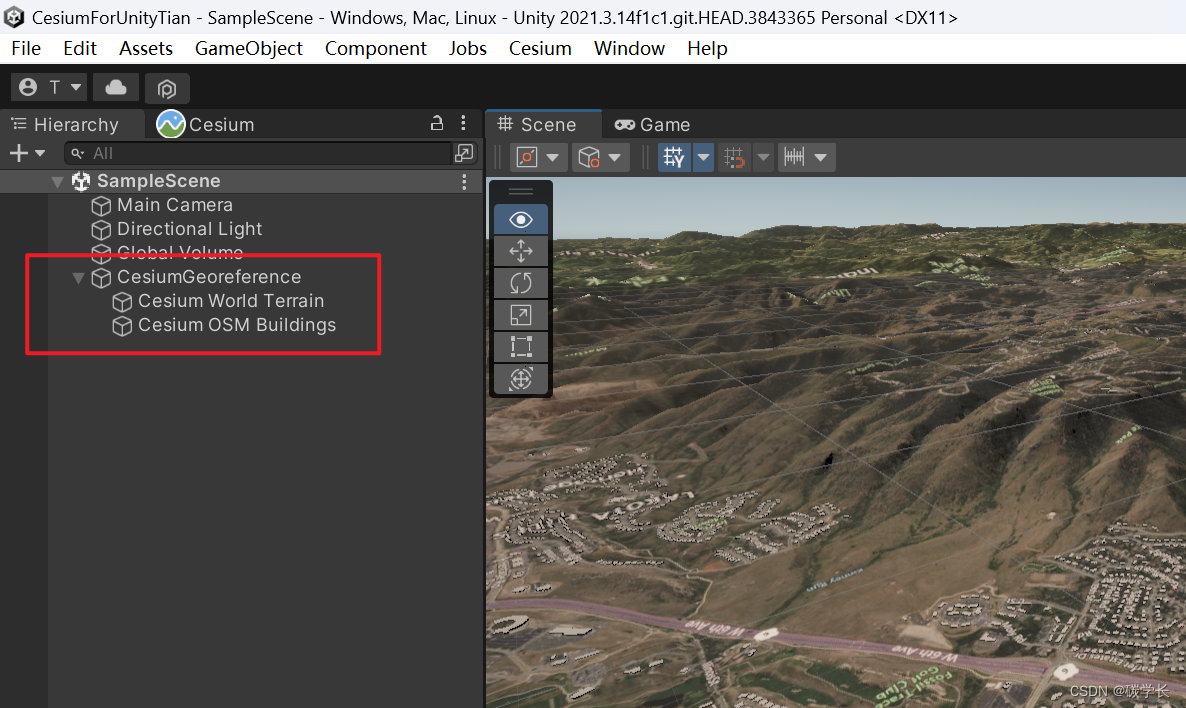Open the Component menu

375,48
